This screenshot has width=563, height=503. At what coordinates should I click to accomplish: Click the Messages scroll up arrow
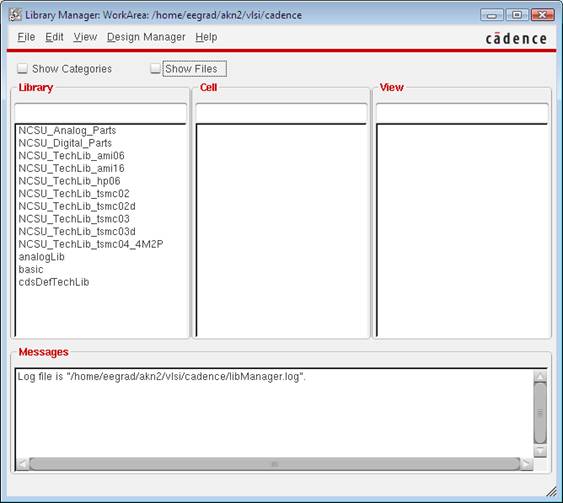[x=540, y=376]
